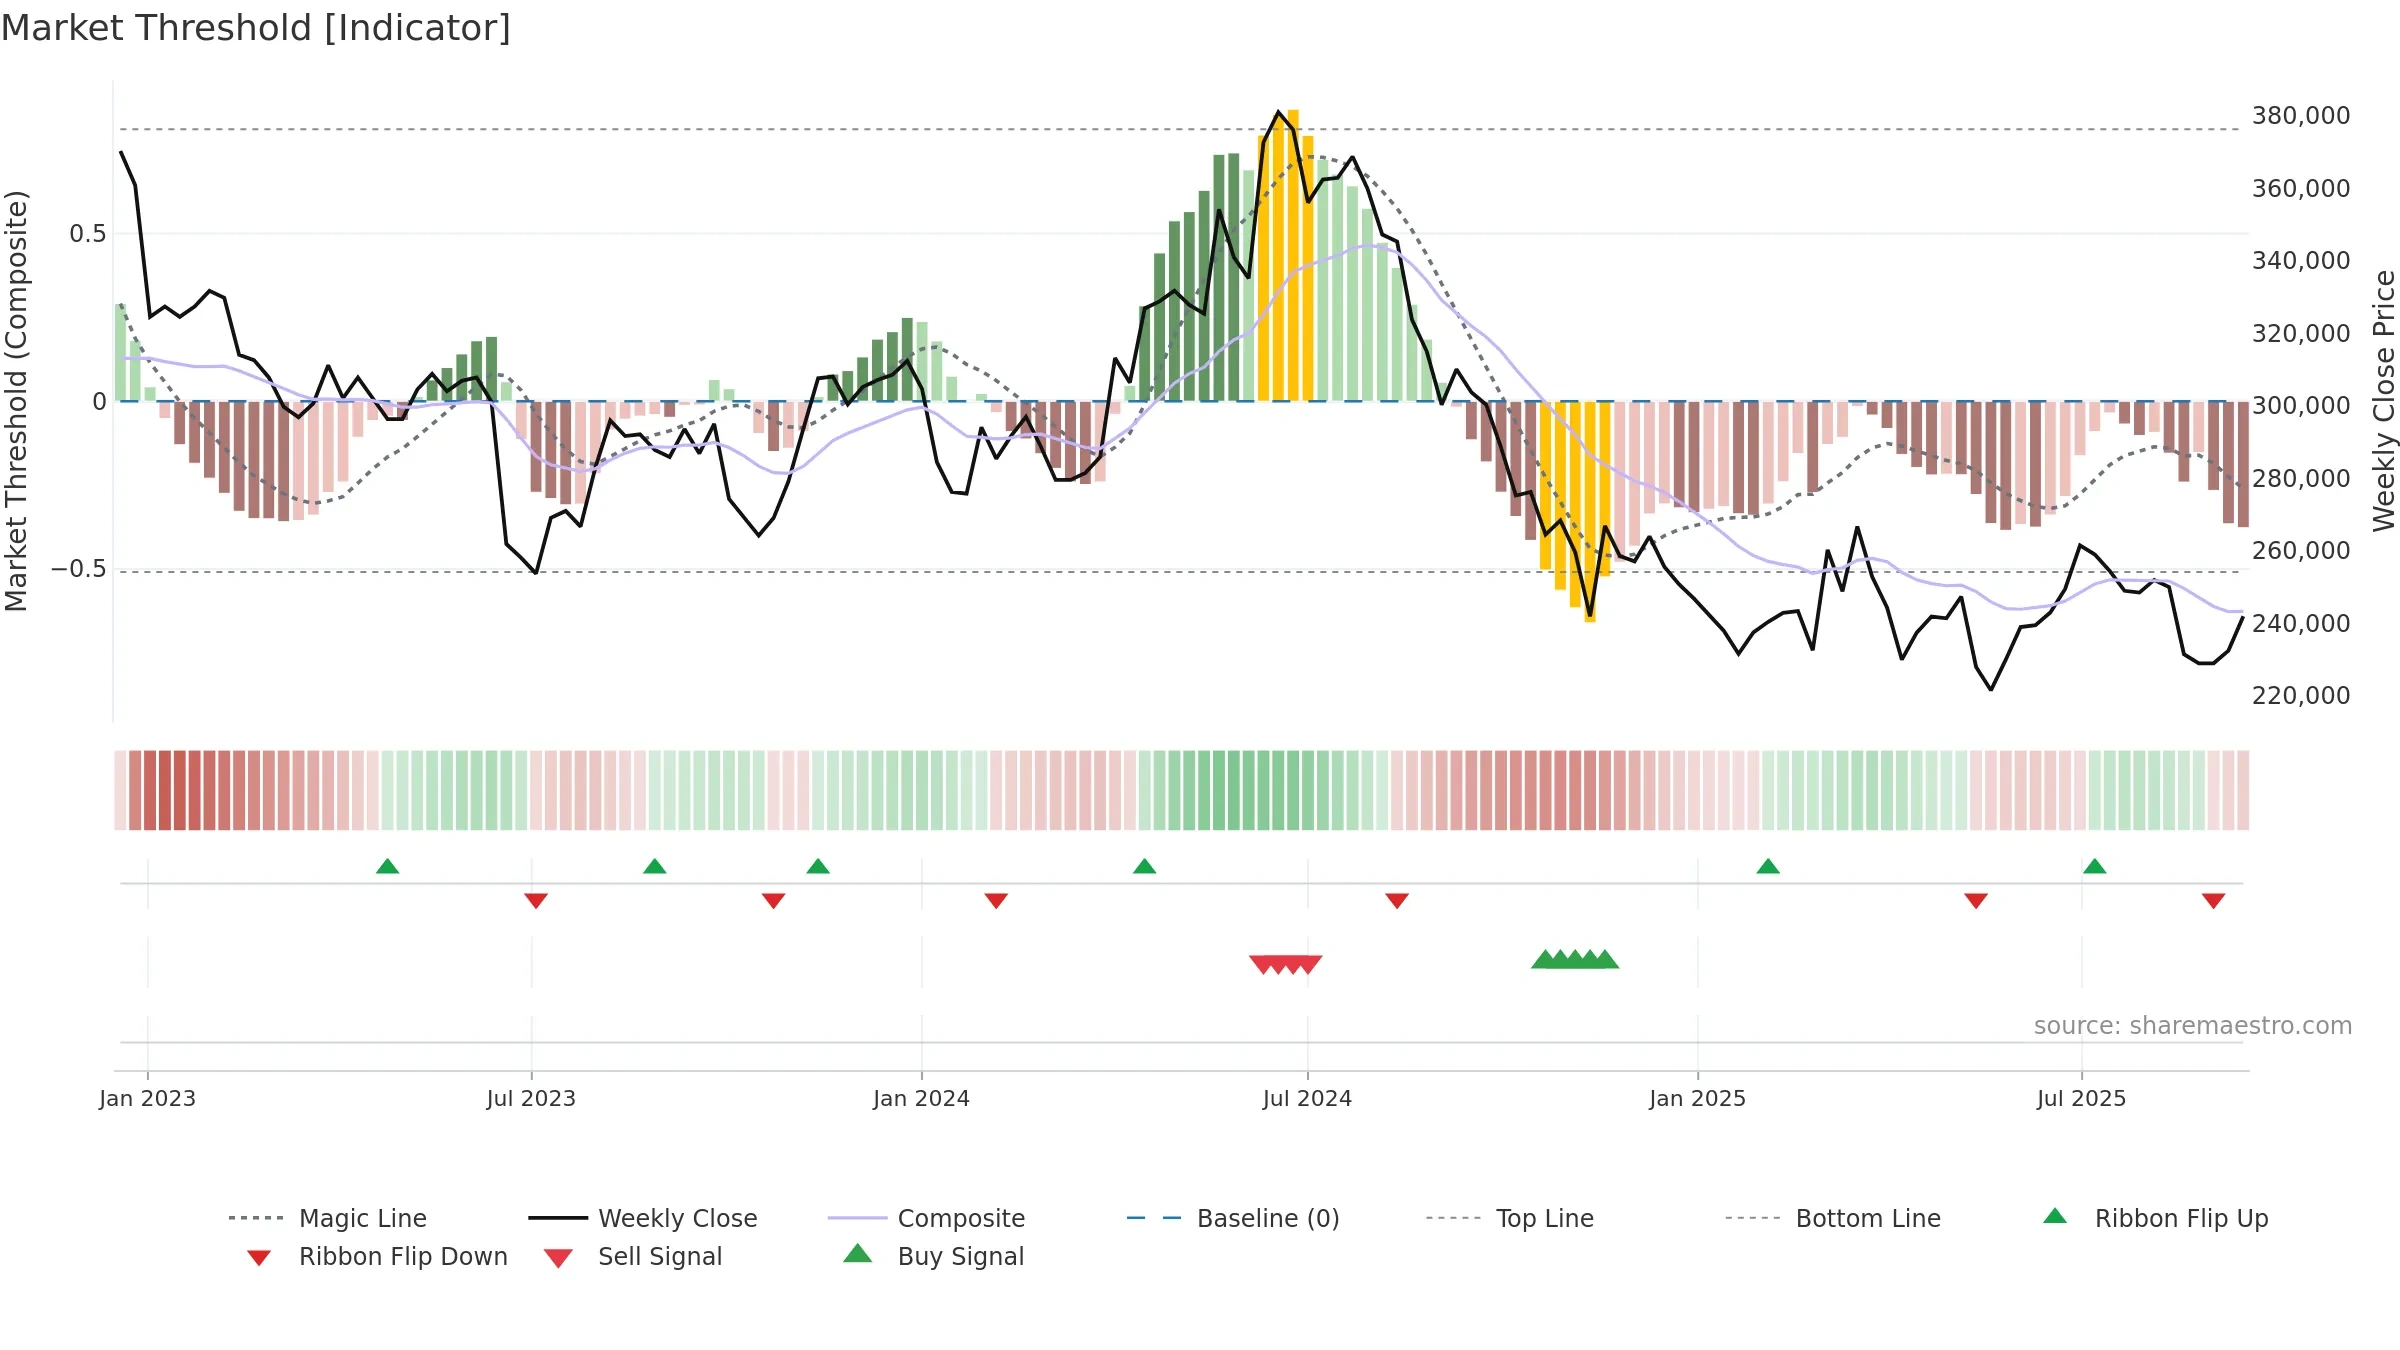Click the 320,000 price axis label
This screenshot has height=1350, width=2400.
[x=2301, y=333]
